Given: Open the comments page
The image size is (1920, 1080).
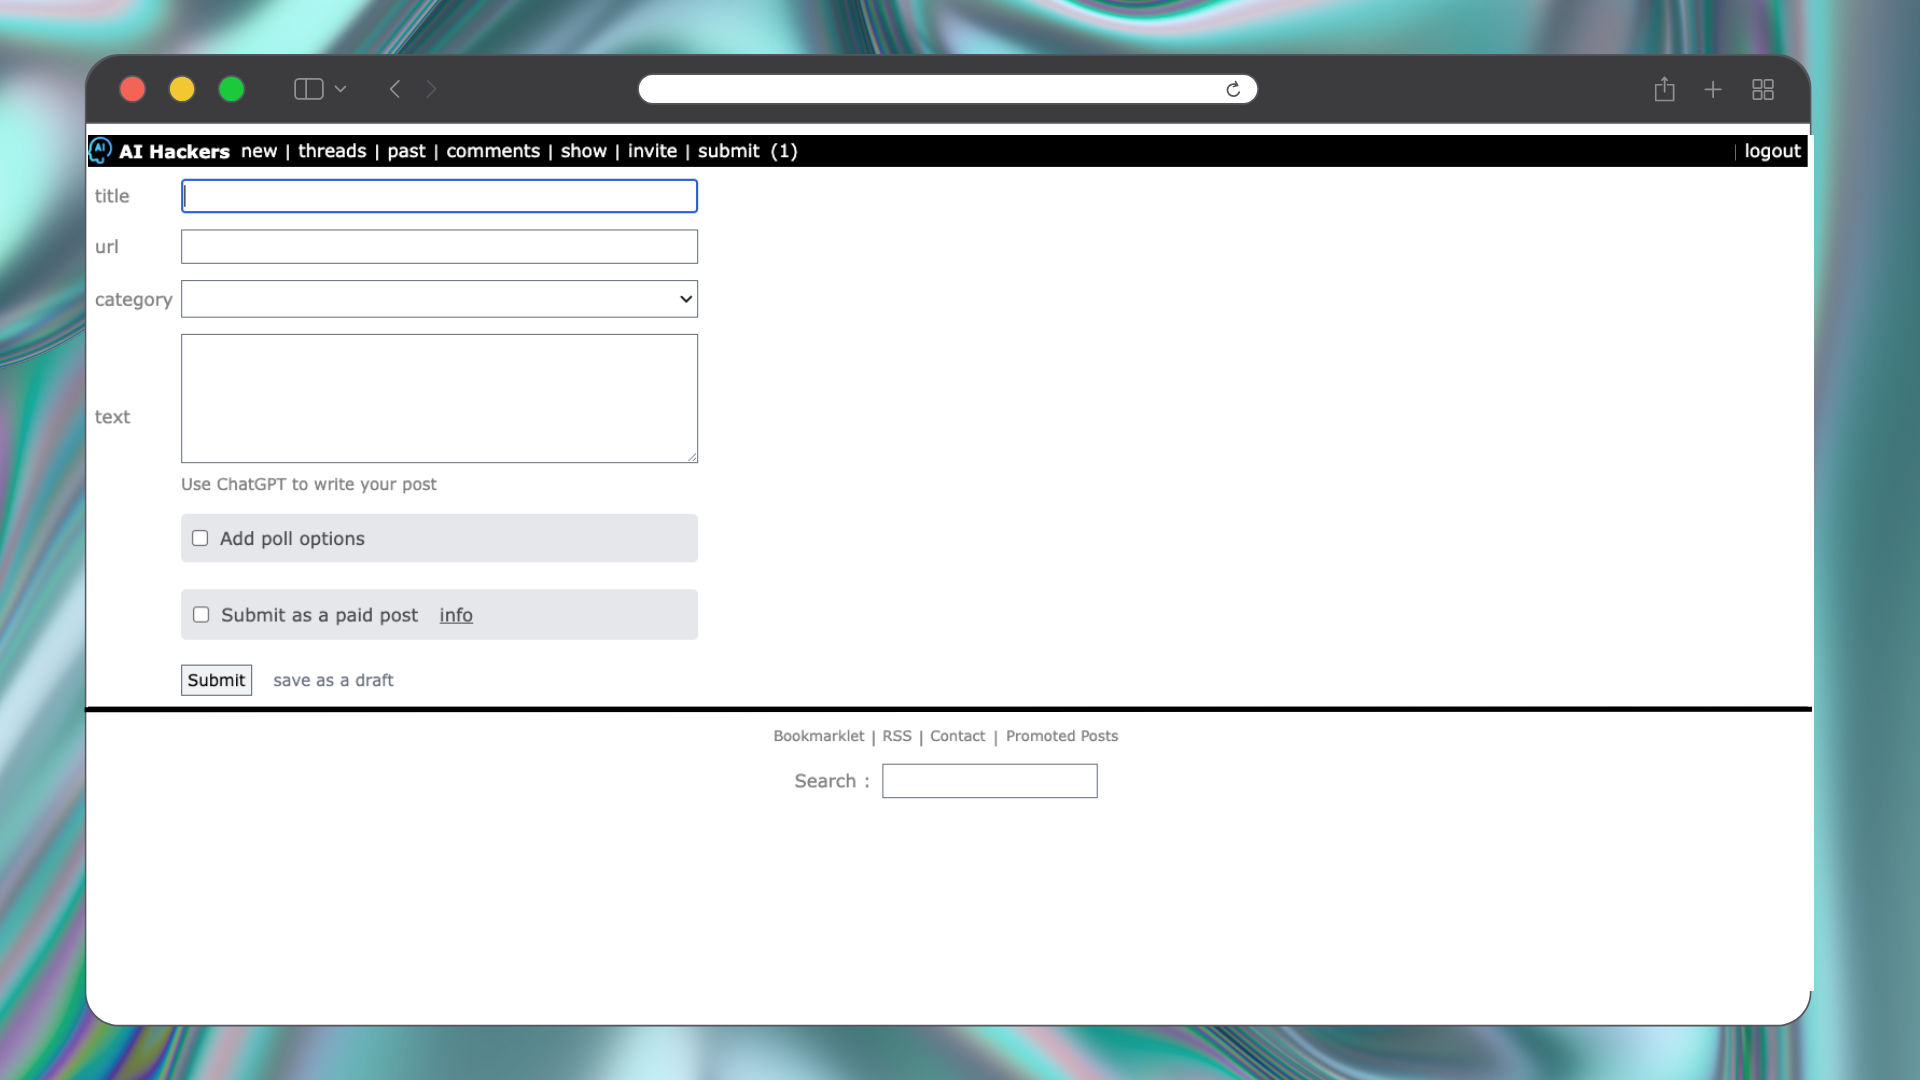Looking at the screenshot, I should coord(493,151).
